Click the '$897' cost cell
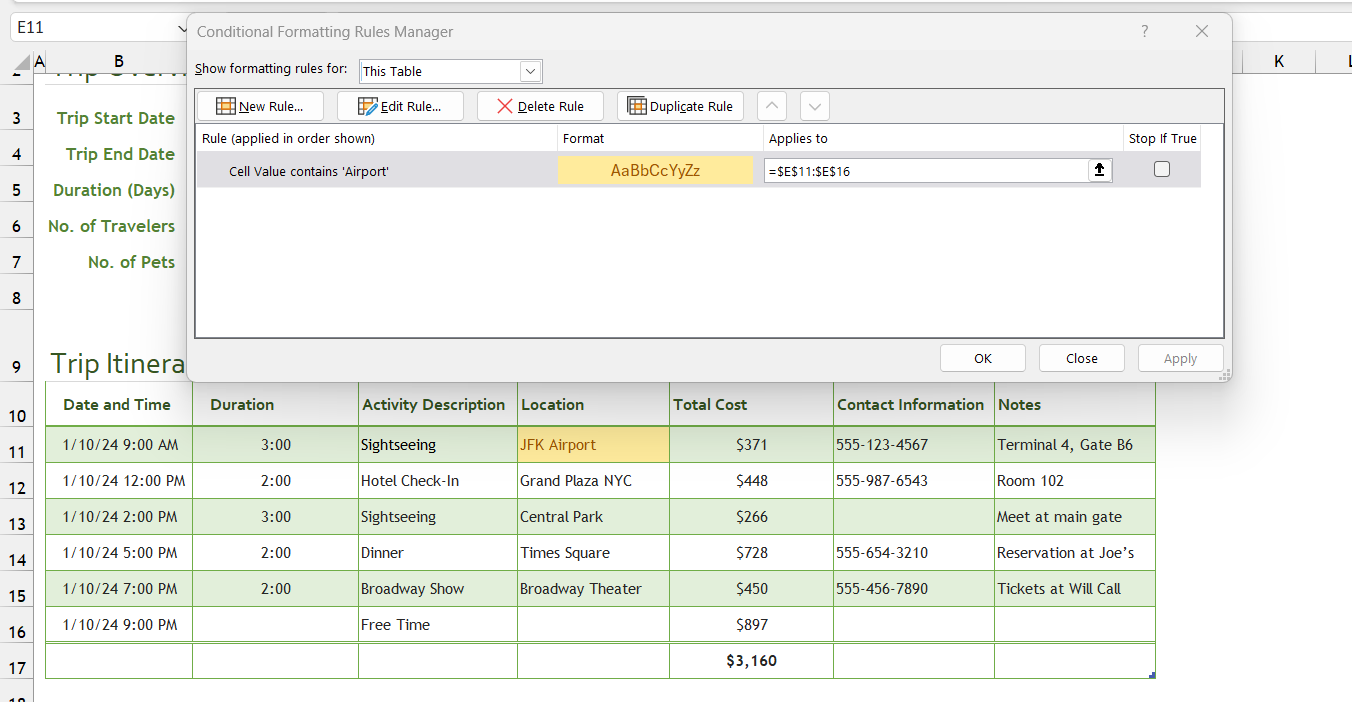The width and height of the screenshot is (1352, 702). click(x=752, y=625)
